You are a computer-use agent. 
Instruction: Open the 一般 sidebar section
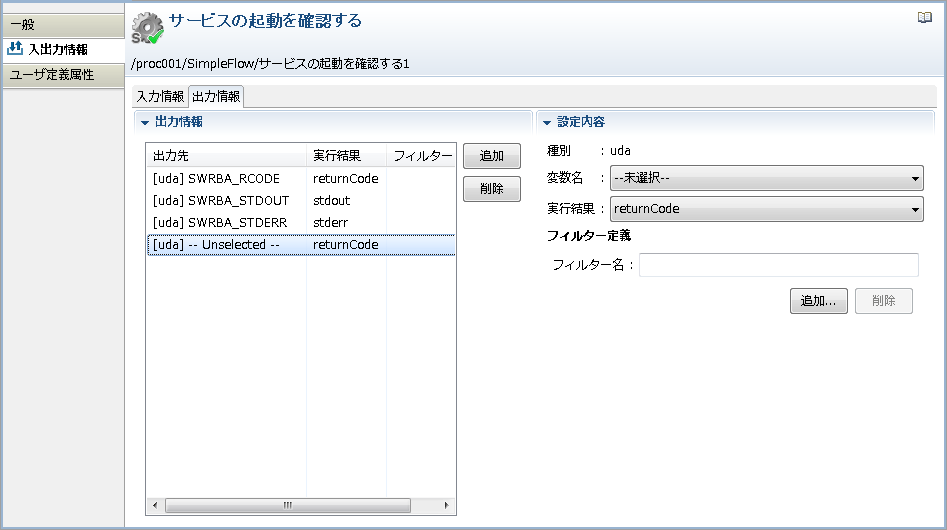coord(63,25)
